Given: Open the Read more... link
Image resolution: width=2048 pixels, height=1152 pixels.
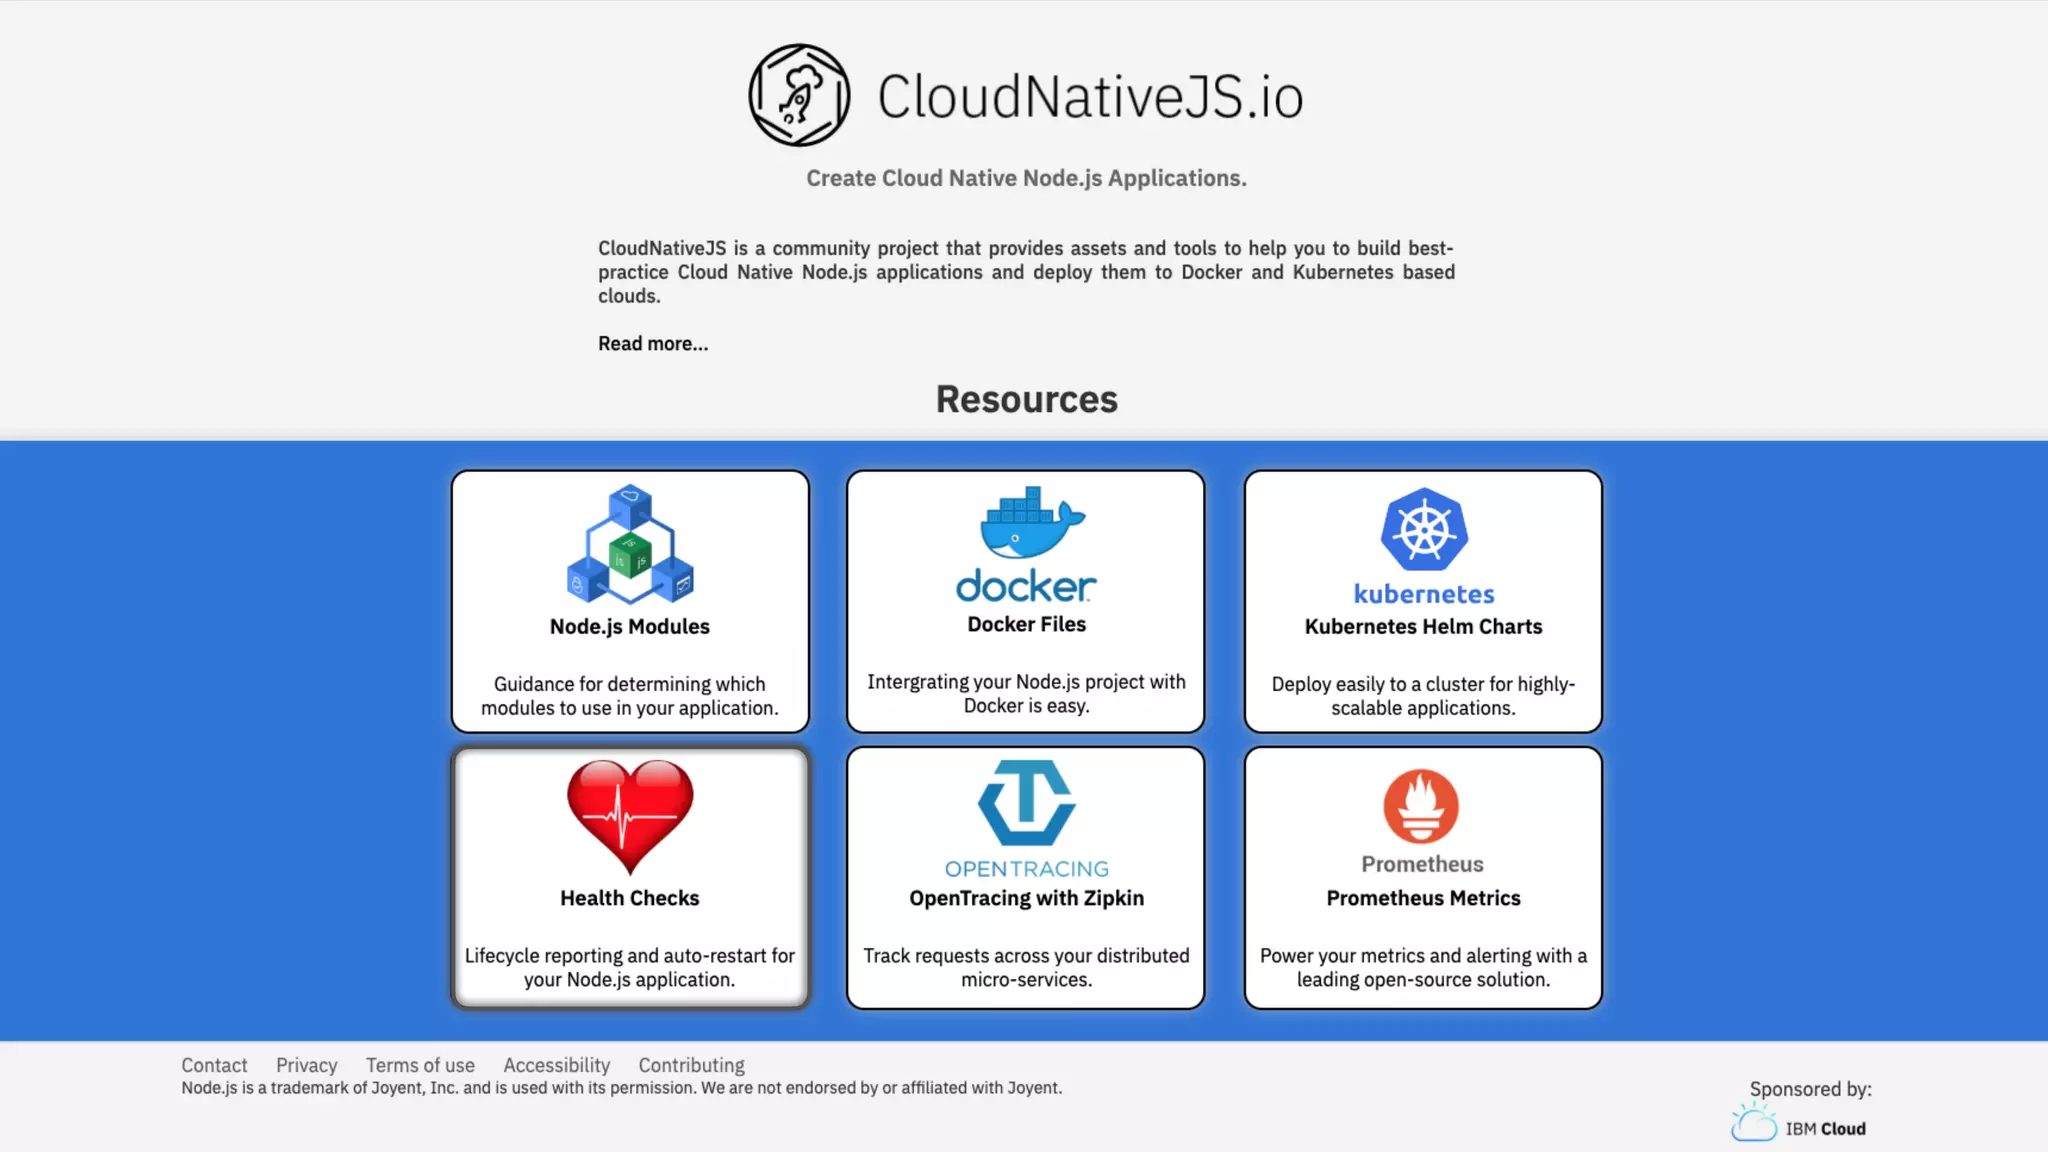Looking at the screenshot, I should (653, 344).
